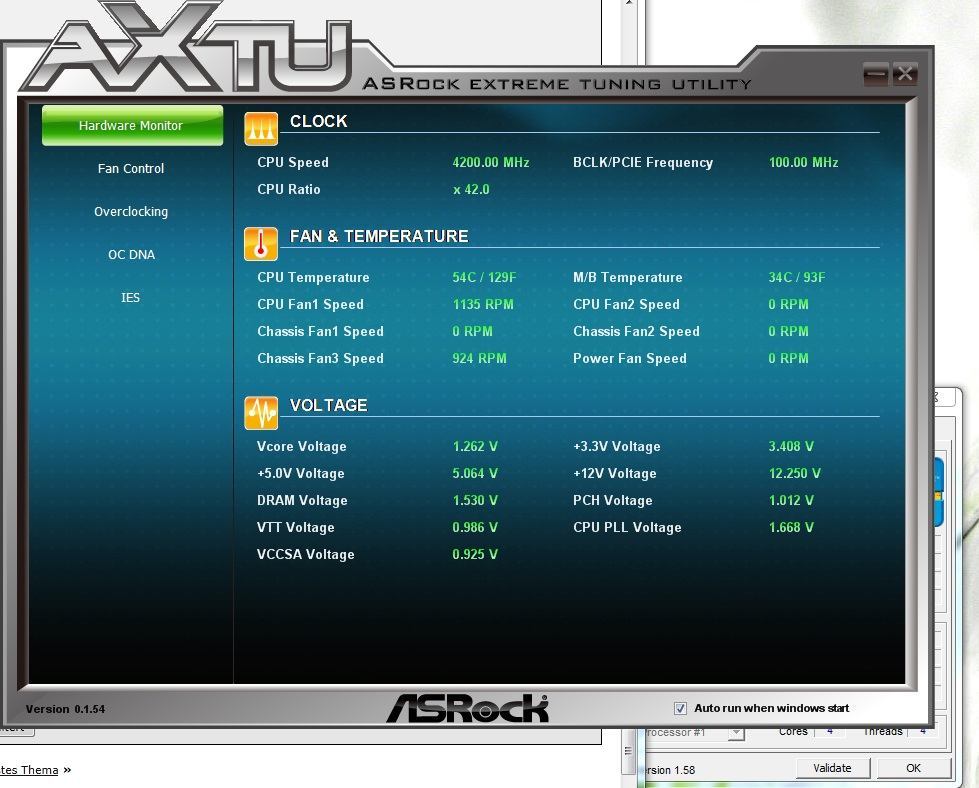Click Chassis Fan3 Speed 924 RPM
The height and width of the screenshot is (788, 979).
point(480,358)
